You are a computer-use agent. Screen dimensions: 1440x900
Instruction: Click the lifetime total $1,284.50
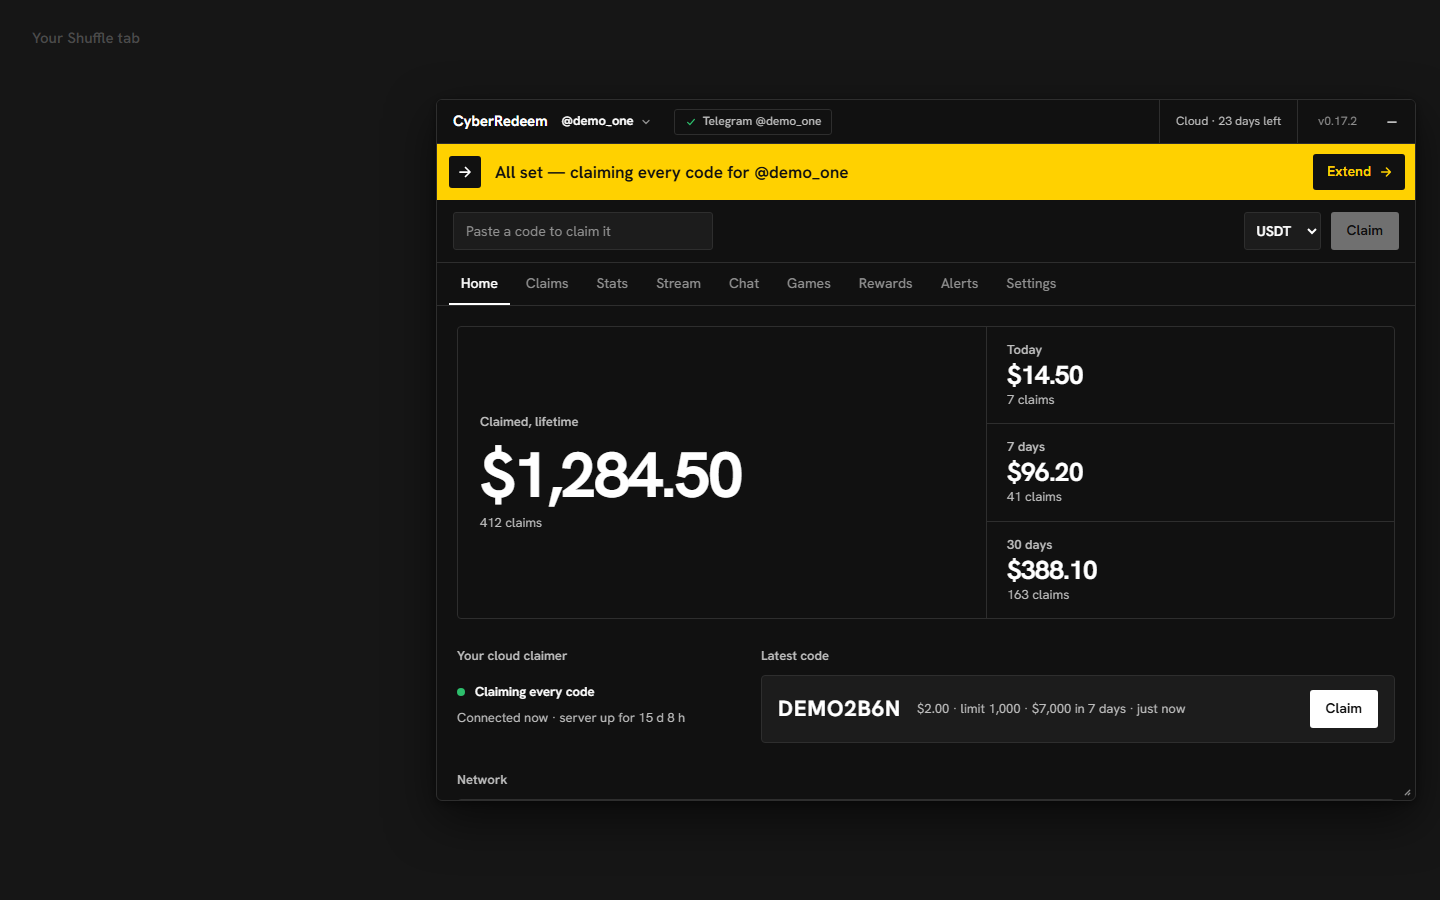(x=611, y=475)
